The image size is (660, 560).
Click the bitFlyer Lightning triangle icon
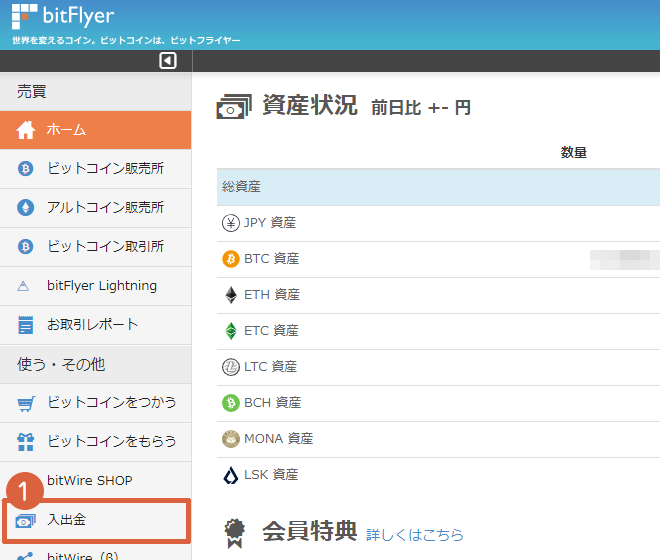24,286
